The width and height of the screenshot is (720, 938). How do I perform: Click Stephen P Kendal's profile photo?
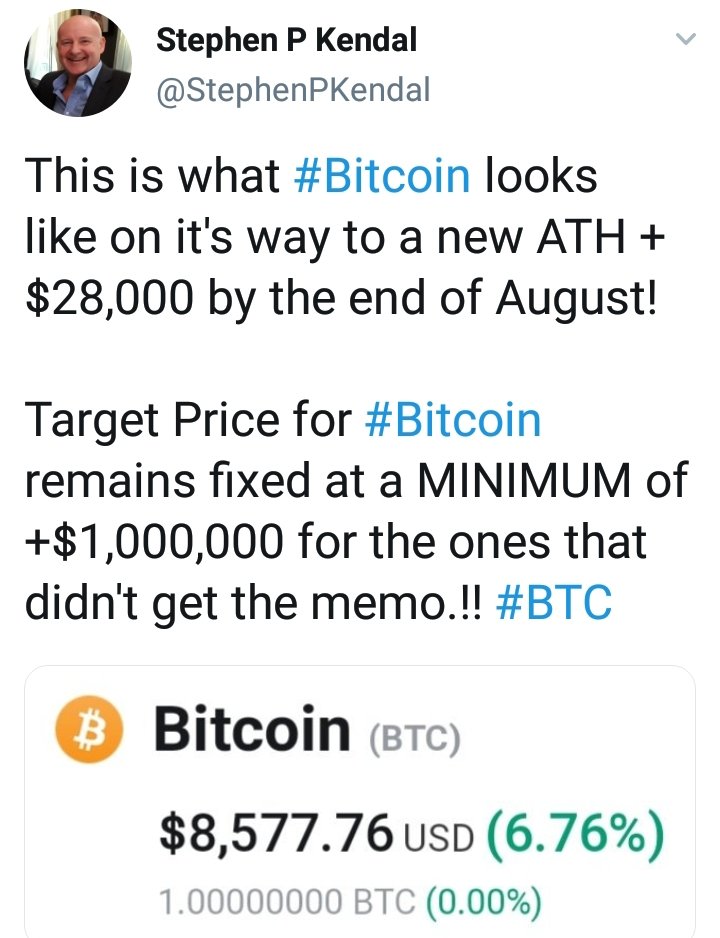click(x=77, y=66)
